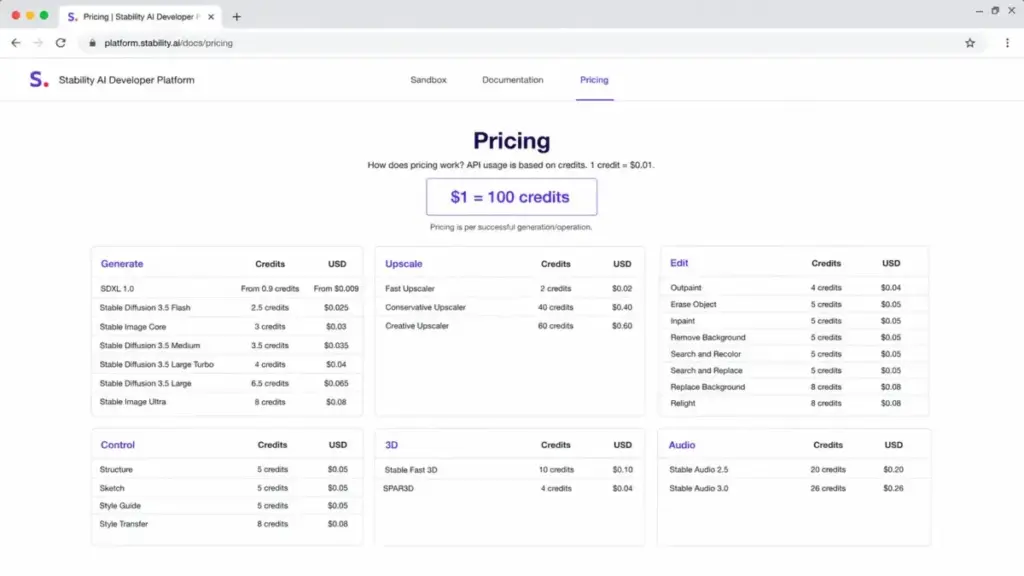
Task: Click Stable Image Core row
Action: coord(227,327)
